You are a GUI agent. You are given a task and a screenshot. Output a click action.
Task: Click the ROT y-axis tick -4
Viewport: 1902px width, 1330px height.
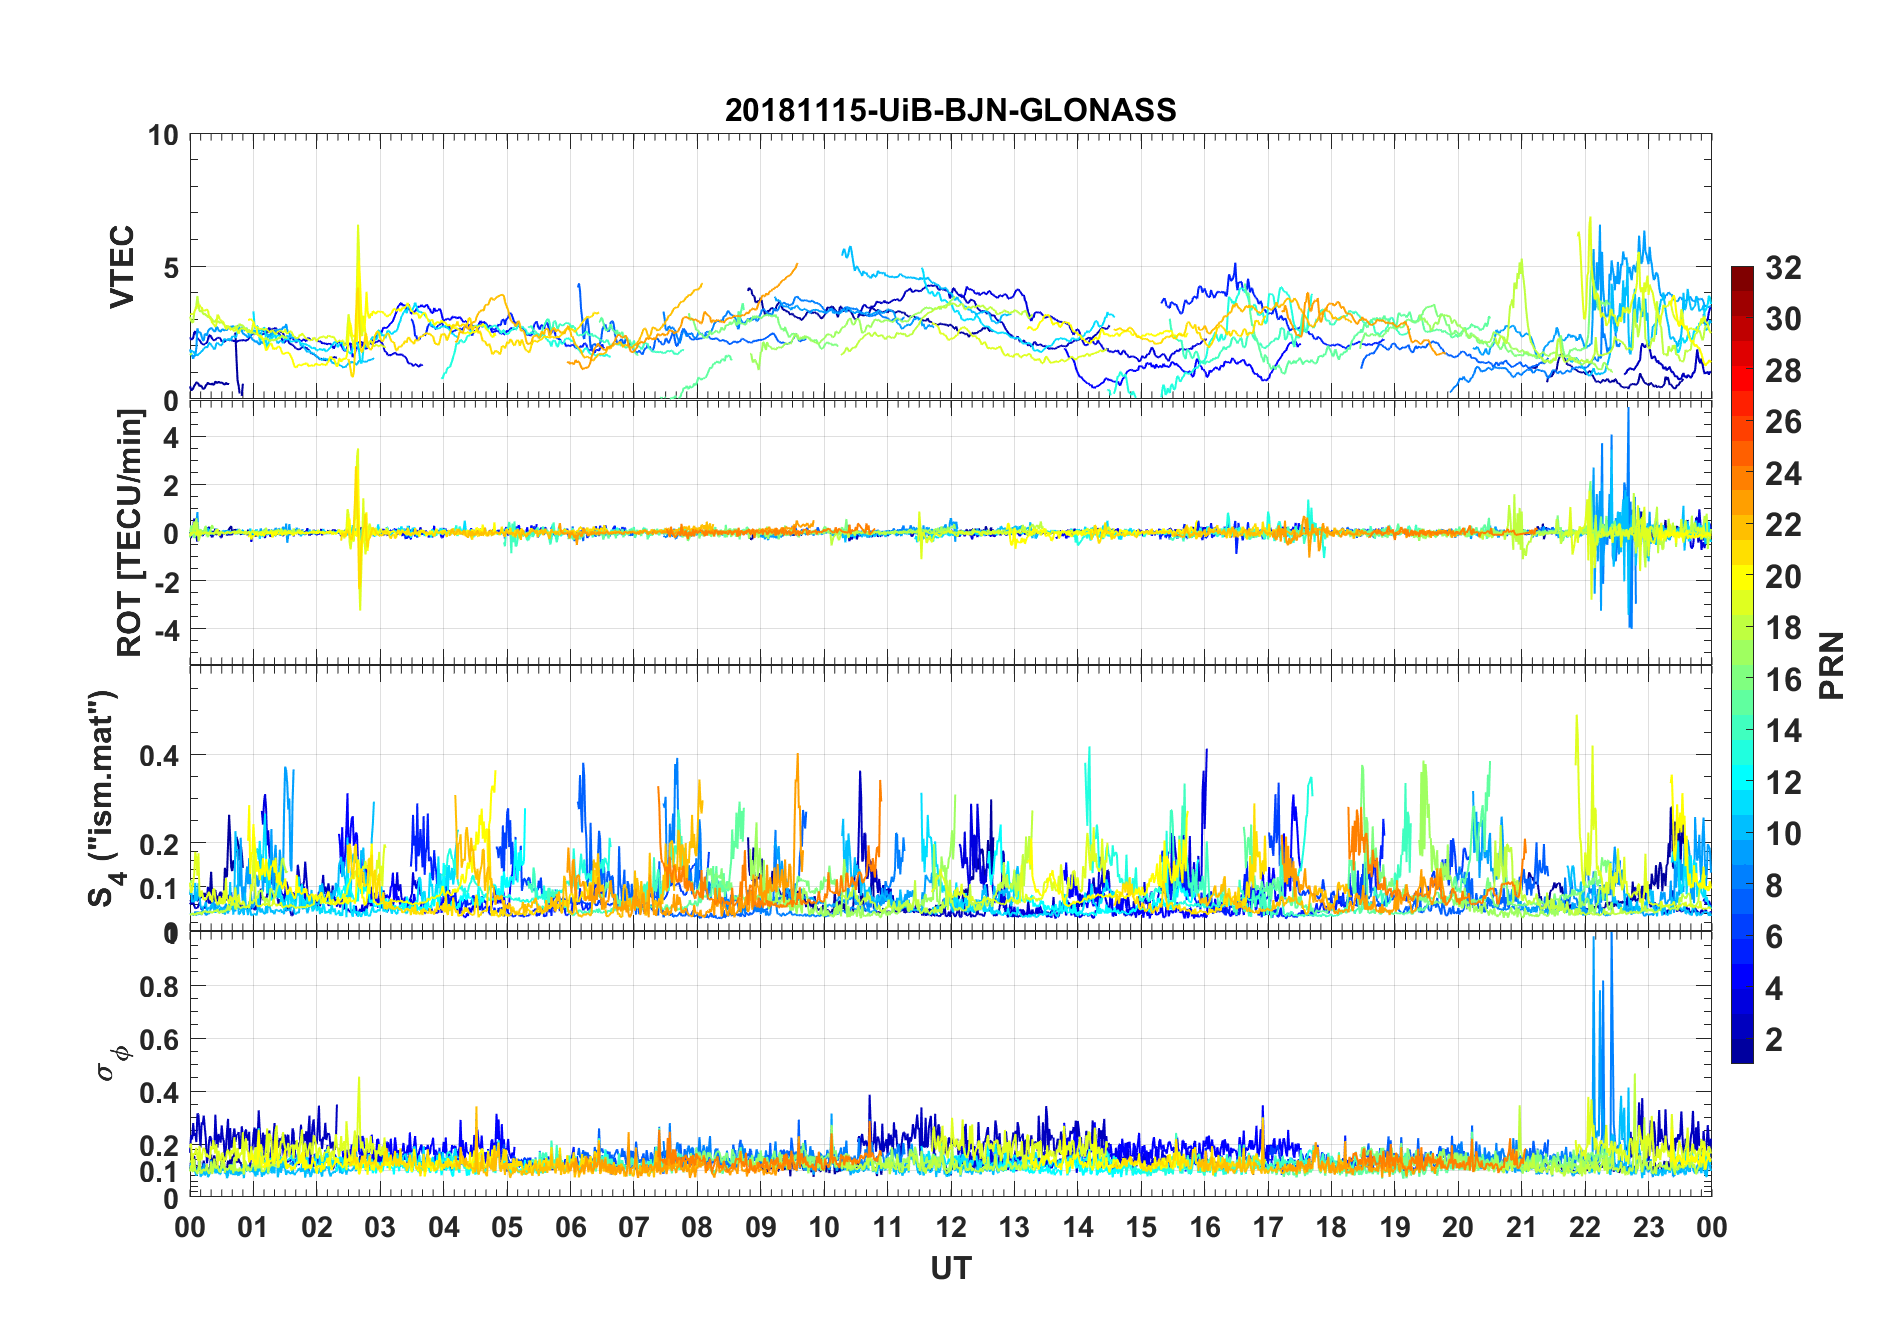click(x=166, y=630)
